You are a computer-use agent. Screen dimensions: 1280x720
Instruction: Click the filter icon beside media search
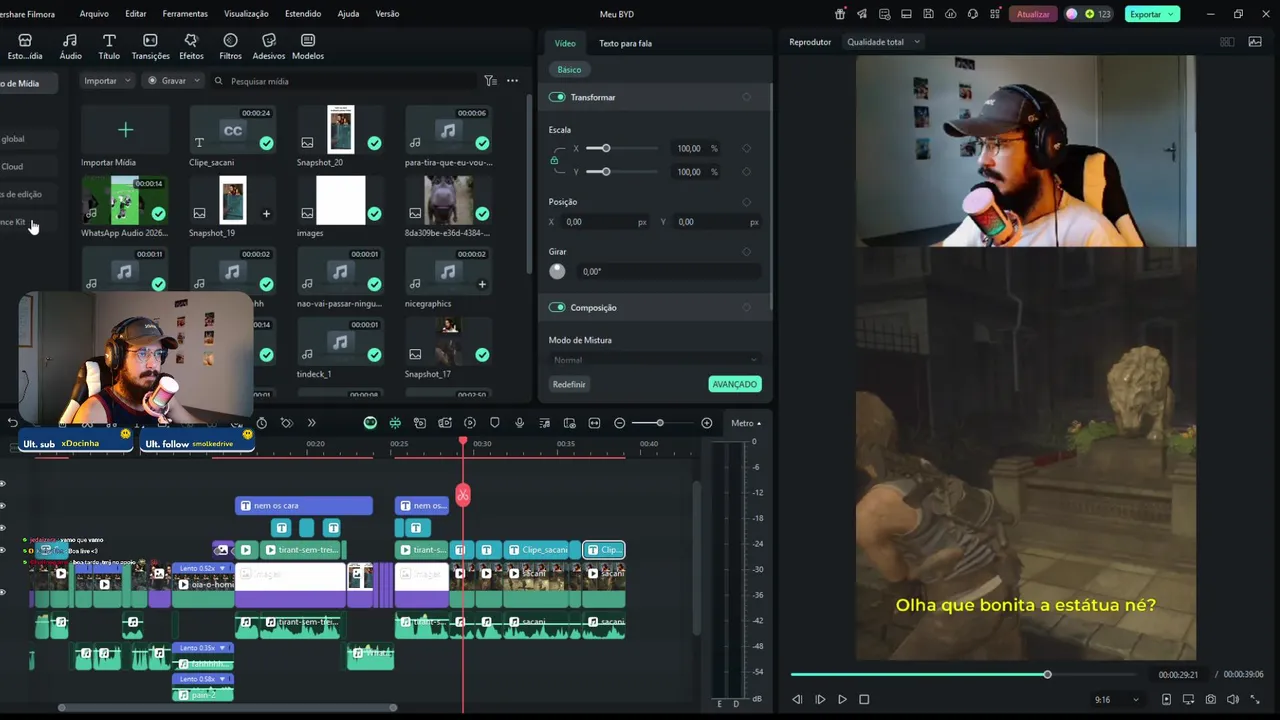(490, 81)
